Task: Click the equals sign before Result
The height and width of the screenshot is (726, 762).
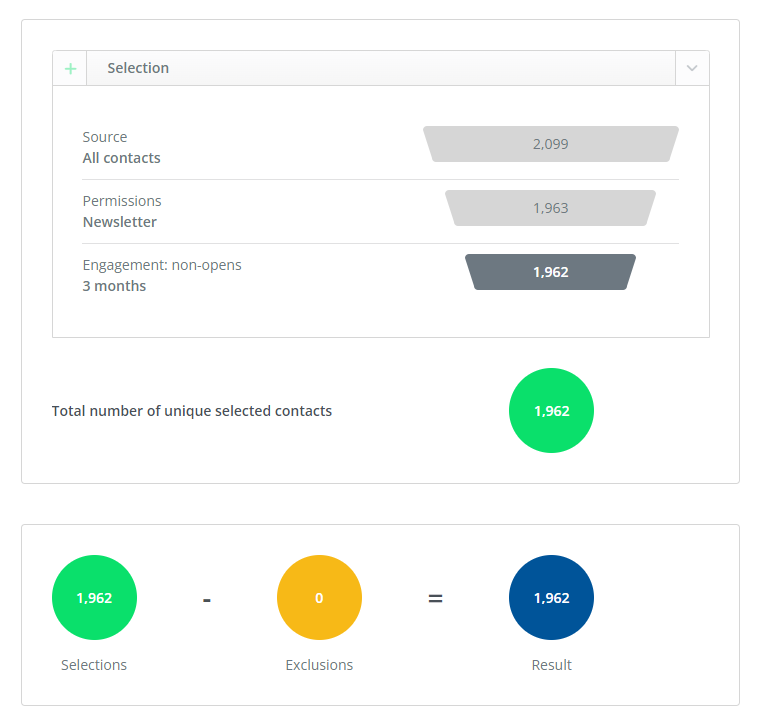Action: (x=435, y=599)
